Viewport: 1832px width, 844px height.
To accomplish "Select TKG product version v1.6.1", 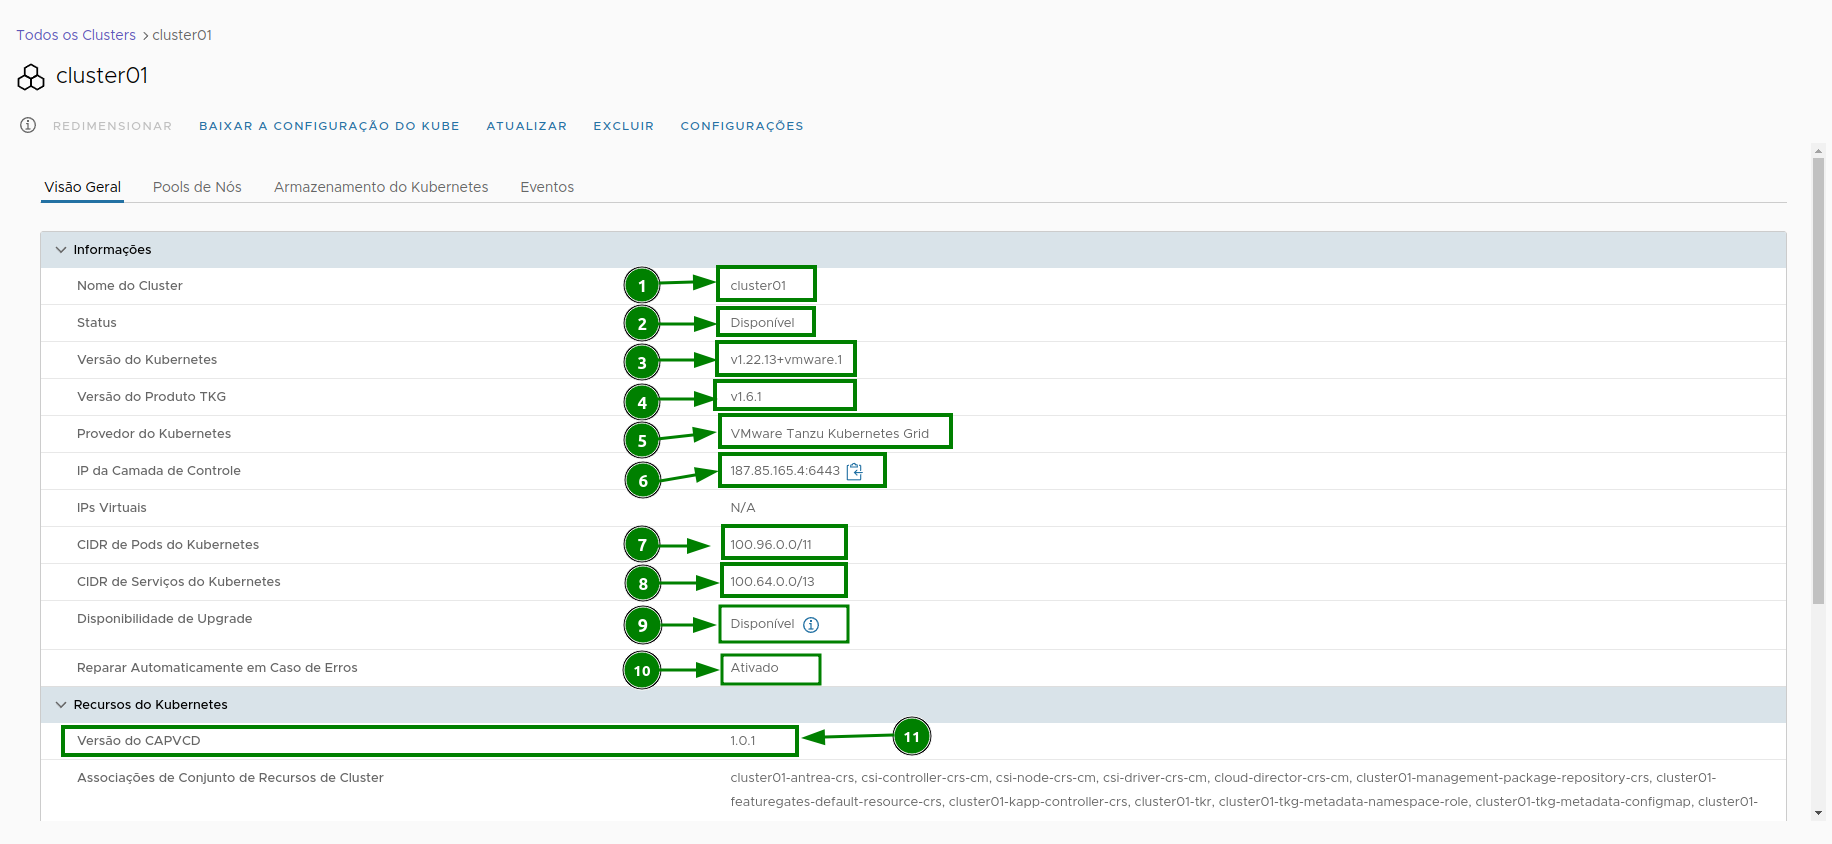I will (x=746, y=397).
